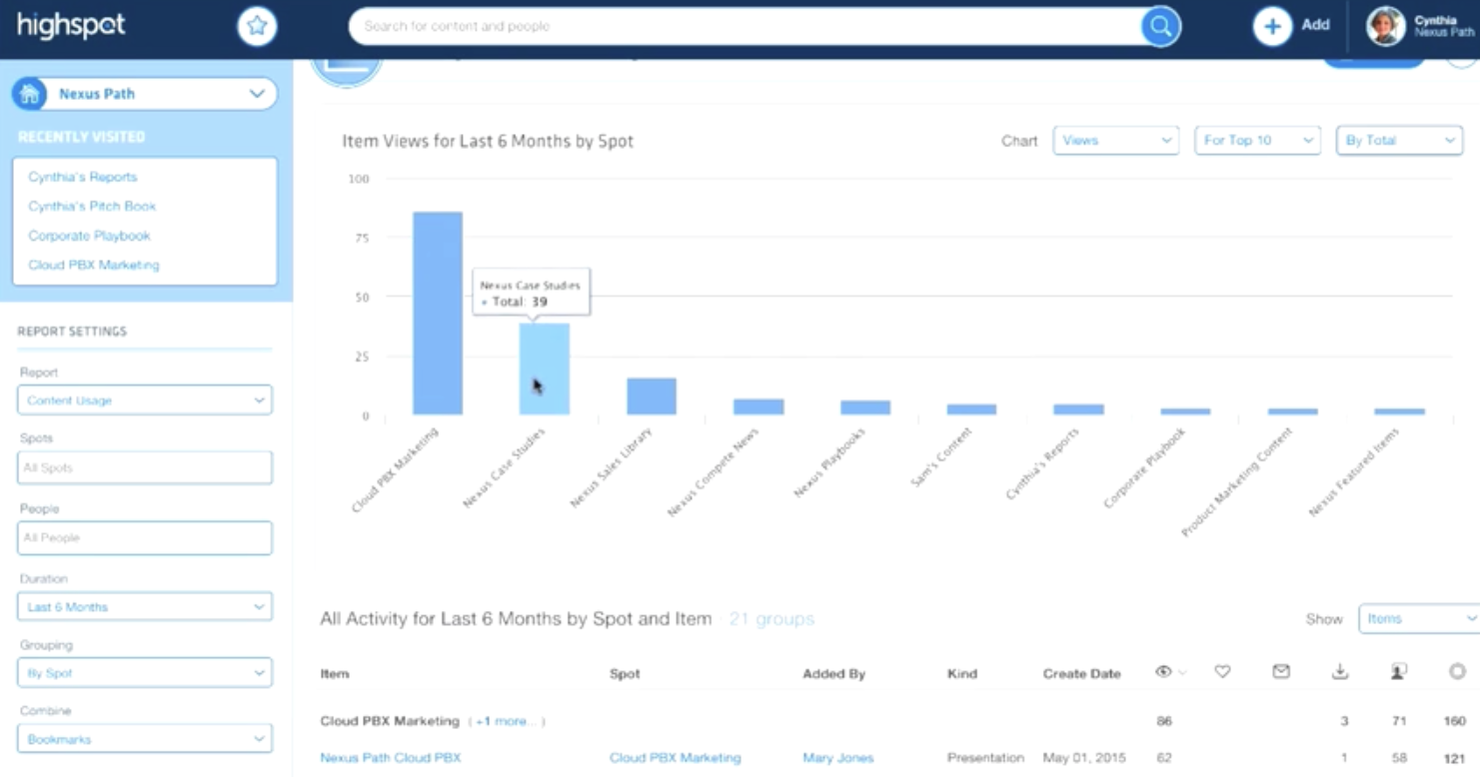Click the Added By column header
Screen dimensions: 1480x777
click(x=834, y=674)
